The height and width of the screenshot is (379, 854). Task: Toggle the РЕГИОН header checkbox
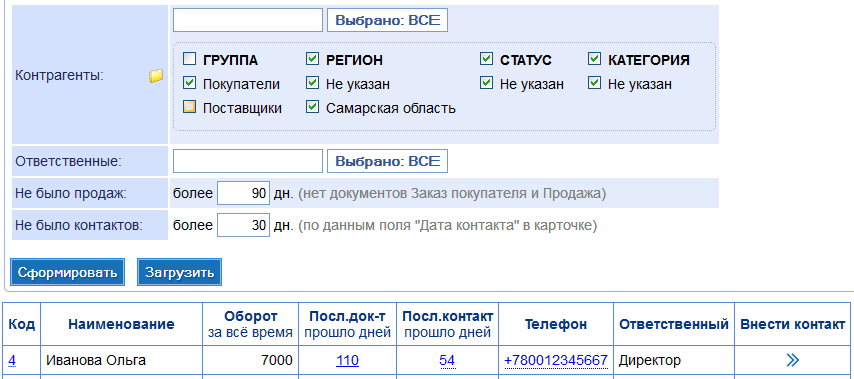[312, 59]
